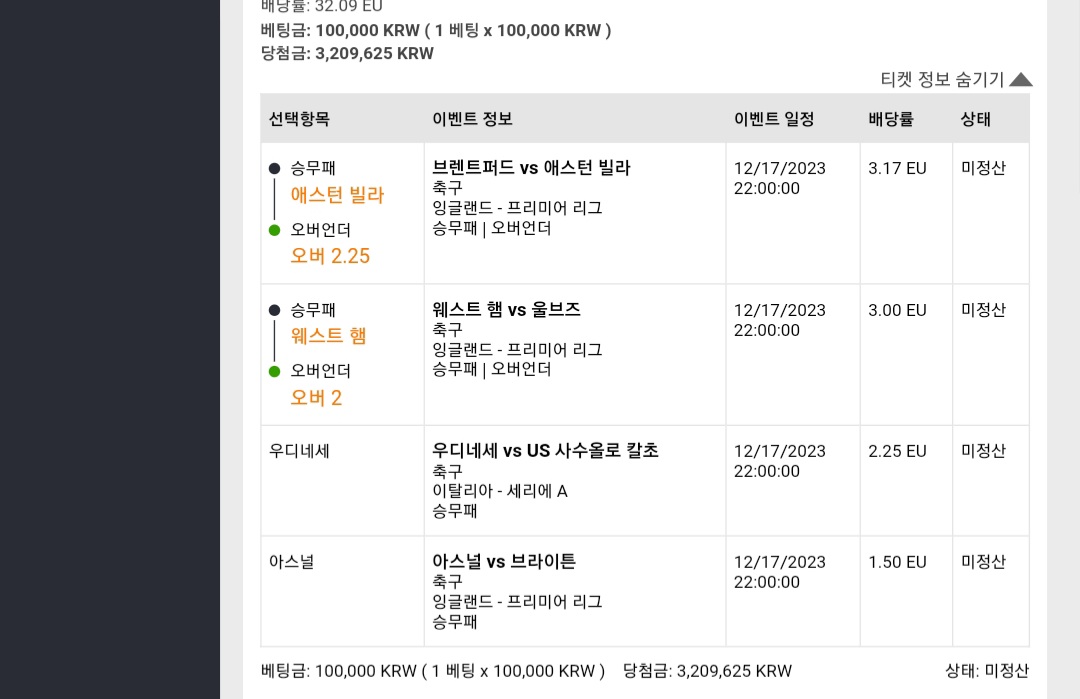The width and height of the screenshot is (1080, 699).
Task: Select the orange '오버 2' pick
Action: [x=316, y=398]
